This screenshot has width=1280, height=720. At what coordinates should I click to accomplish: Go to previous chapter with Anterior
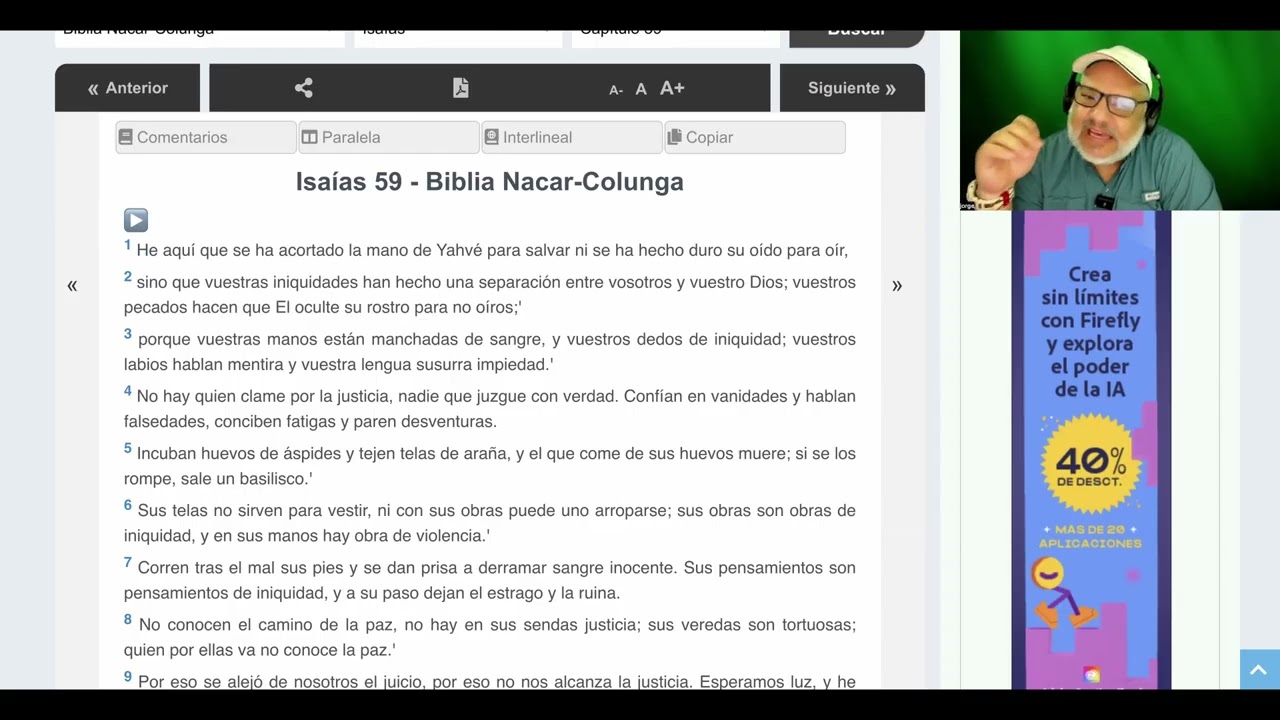pos(127,88)
